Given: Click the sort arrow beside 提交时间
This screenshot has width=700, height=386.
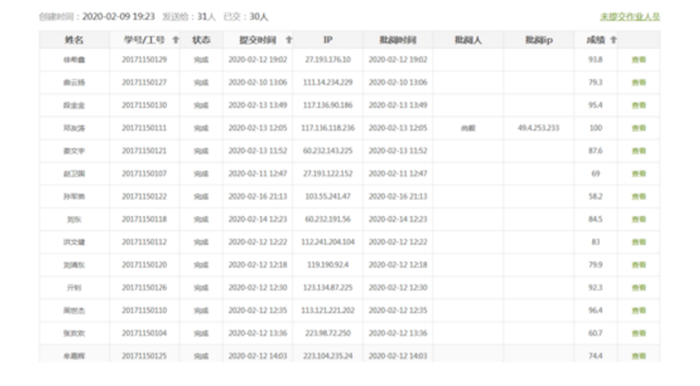Looking at the screenshot, I should tap(289, 40).
